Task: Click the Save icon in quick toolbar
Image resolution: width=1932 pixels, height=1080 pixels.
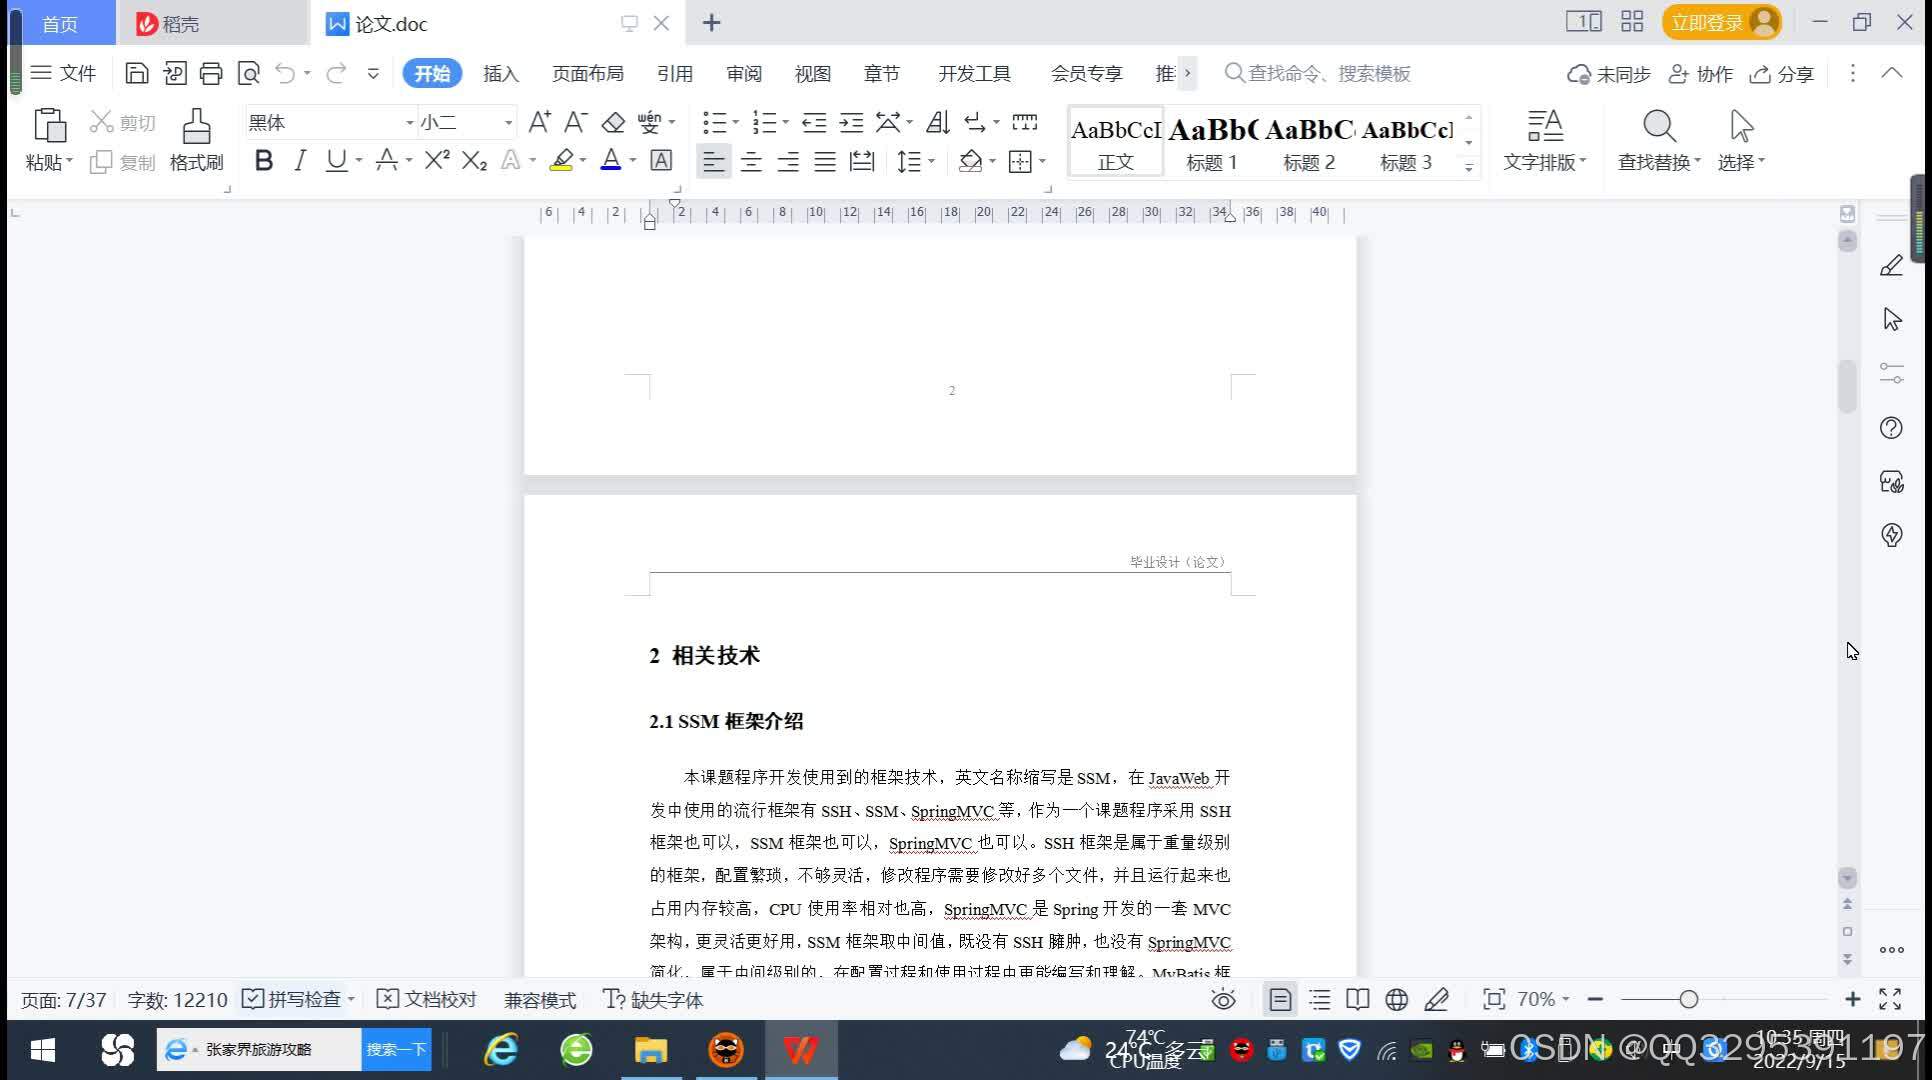Action: 137,73
